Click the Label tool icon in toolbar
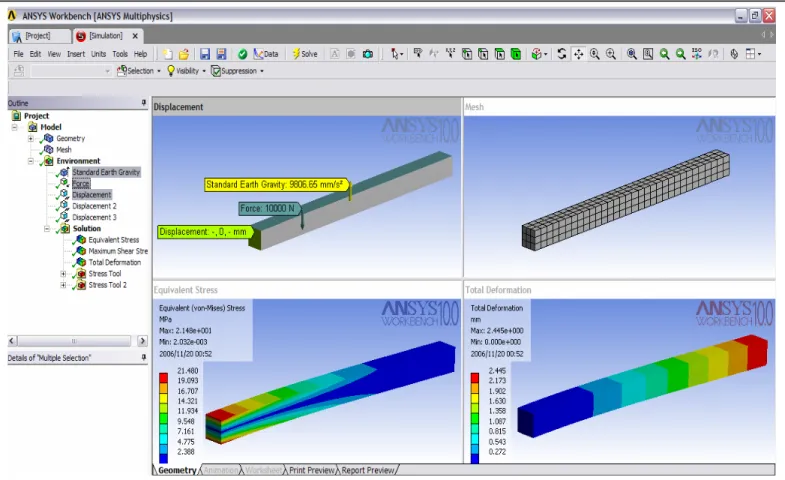 click(418, 54)
